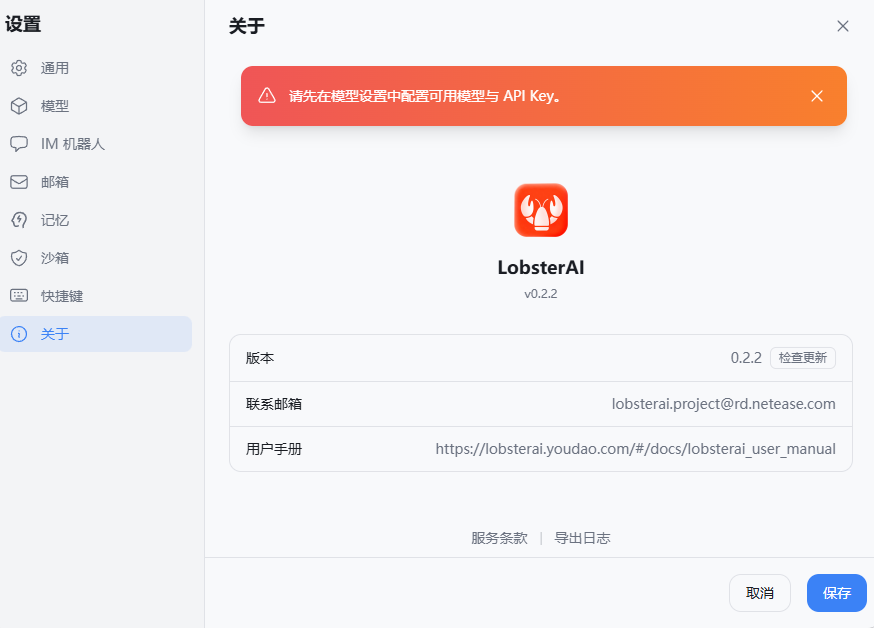Click the LobsterAI app name text
This screenshot has height=628, width=874.
pos(541,268)
